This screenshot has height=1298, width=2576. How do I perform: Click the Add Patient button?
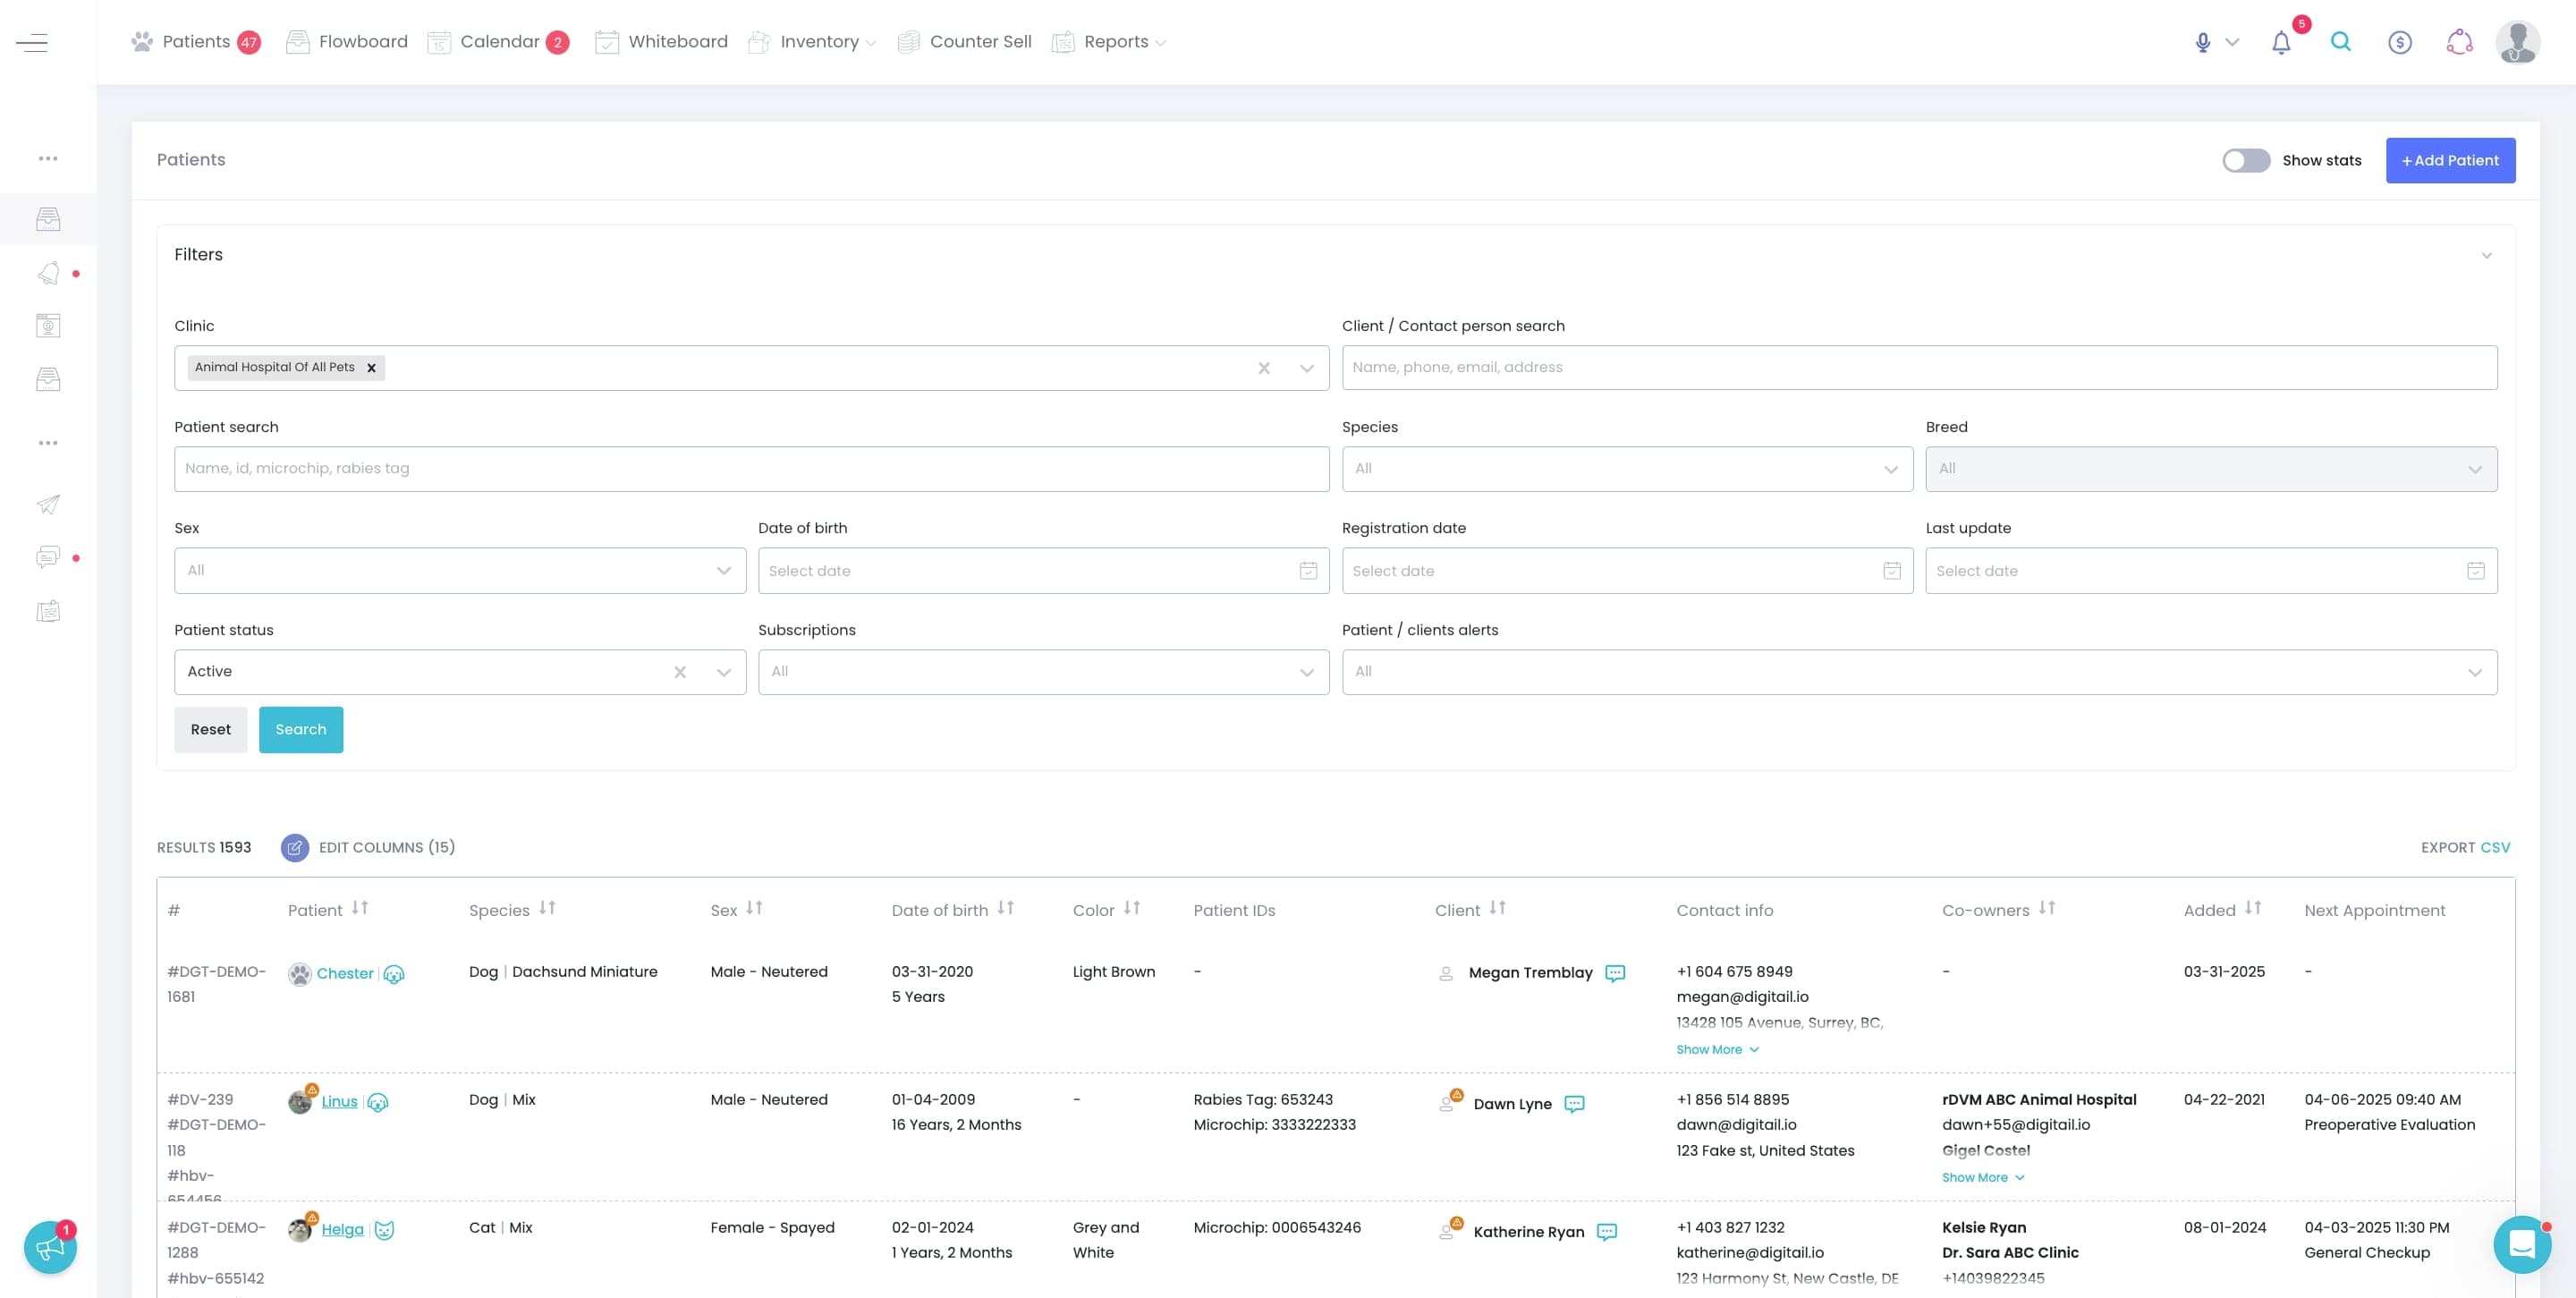(x=2450, y=161)
